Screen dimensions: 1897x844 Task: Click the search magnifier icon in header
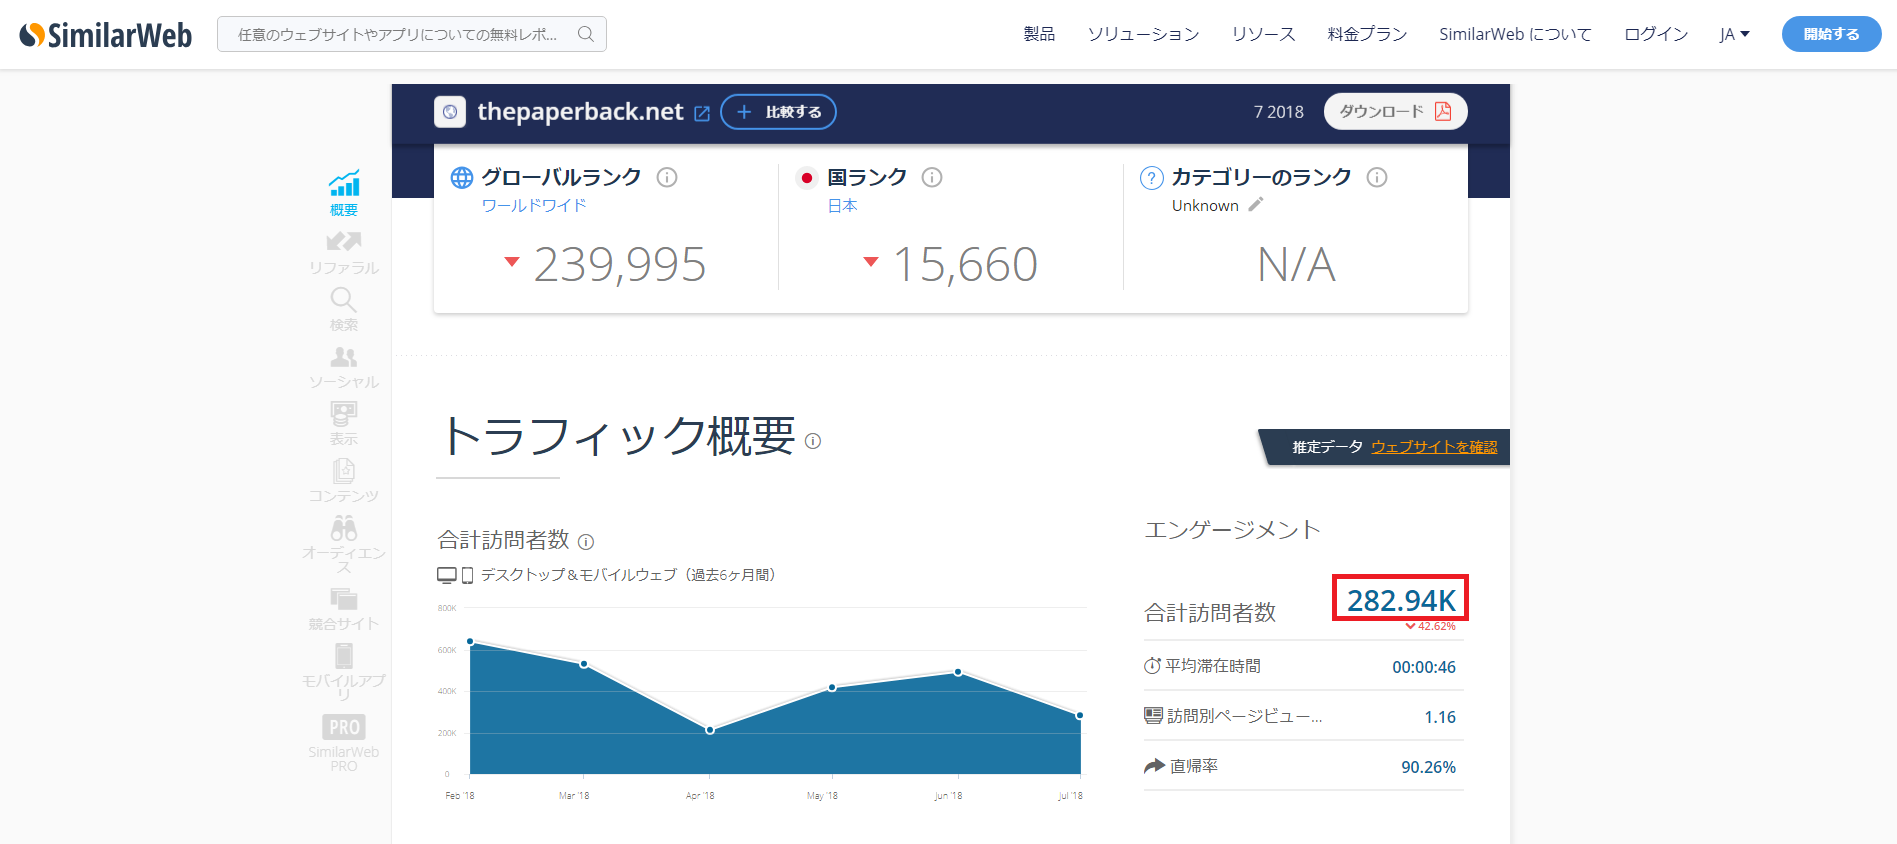tap(586, 34)
